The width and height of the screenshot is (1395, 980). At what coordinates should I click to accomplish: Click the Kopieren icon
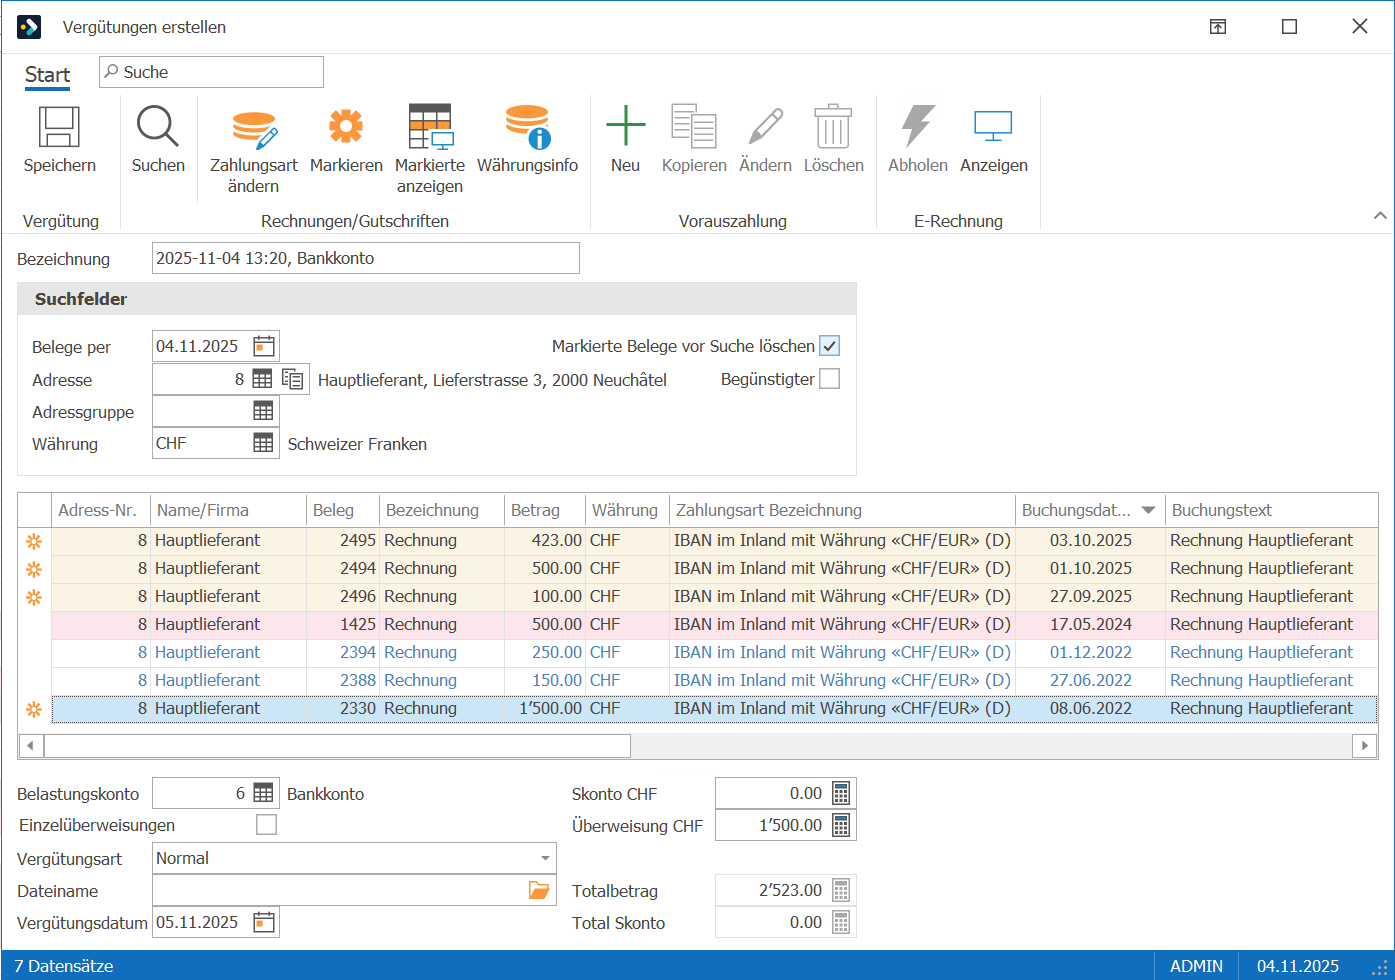[694, 127]
